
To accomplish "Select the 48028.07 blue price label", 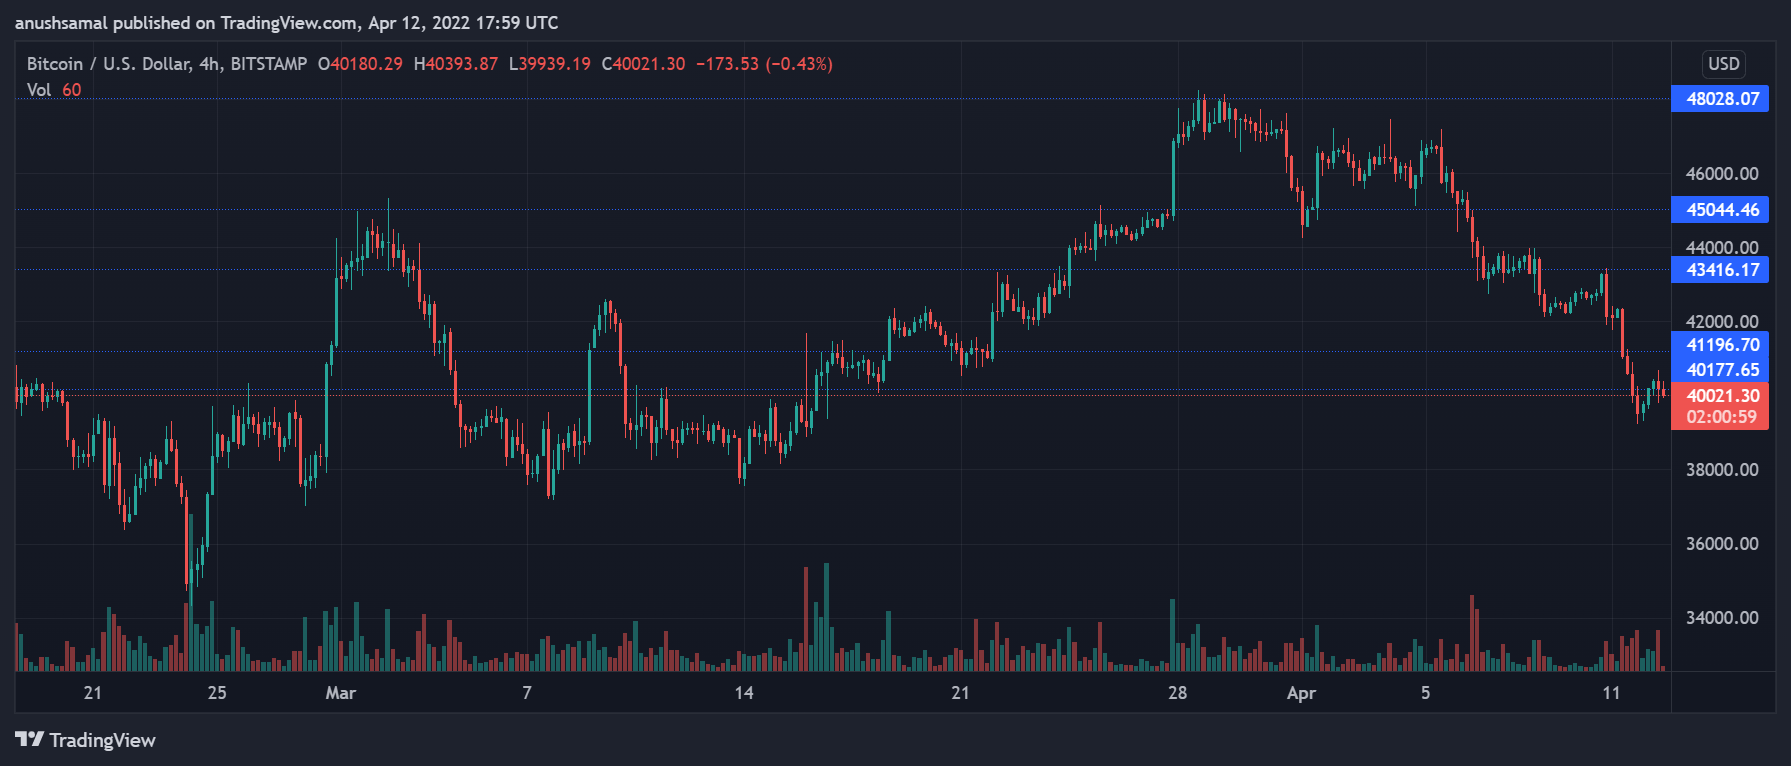I will tap(1721, 99).
